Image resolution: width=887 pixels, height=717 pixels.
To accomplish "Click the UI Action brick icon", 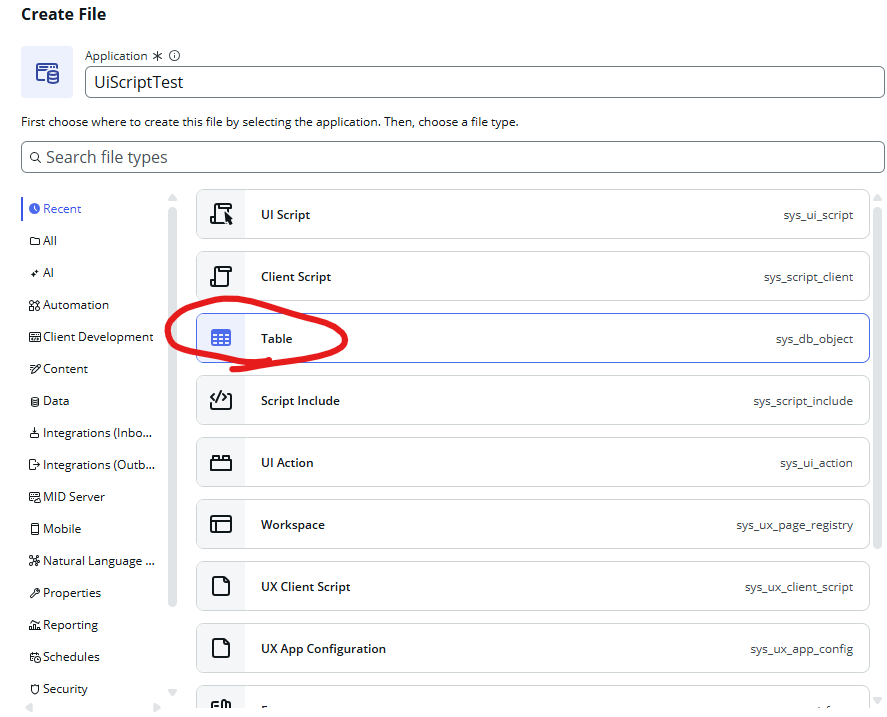I will click(221, 462).
